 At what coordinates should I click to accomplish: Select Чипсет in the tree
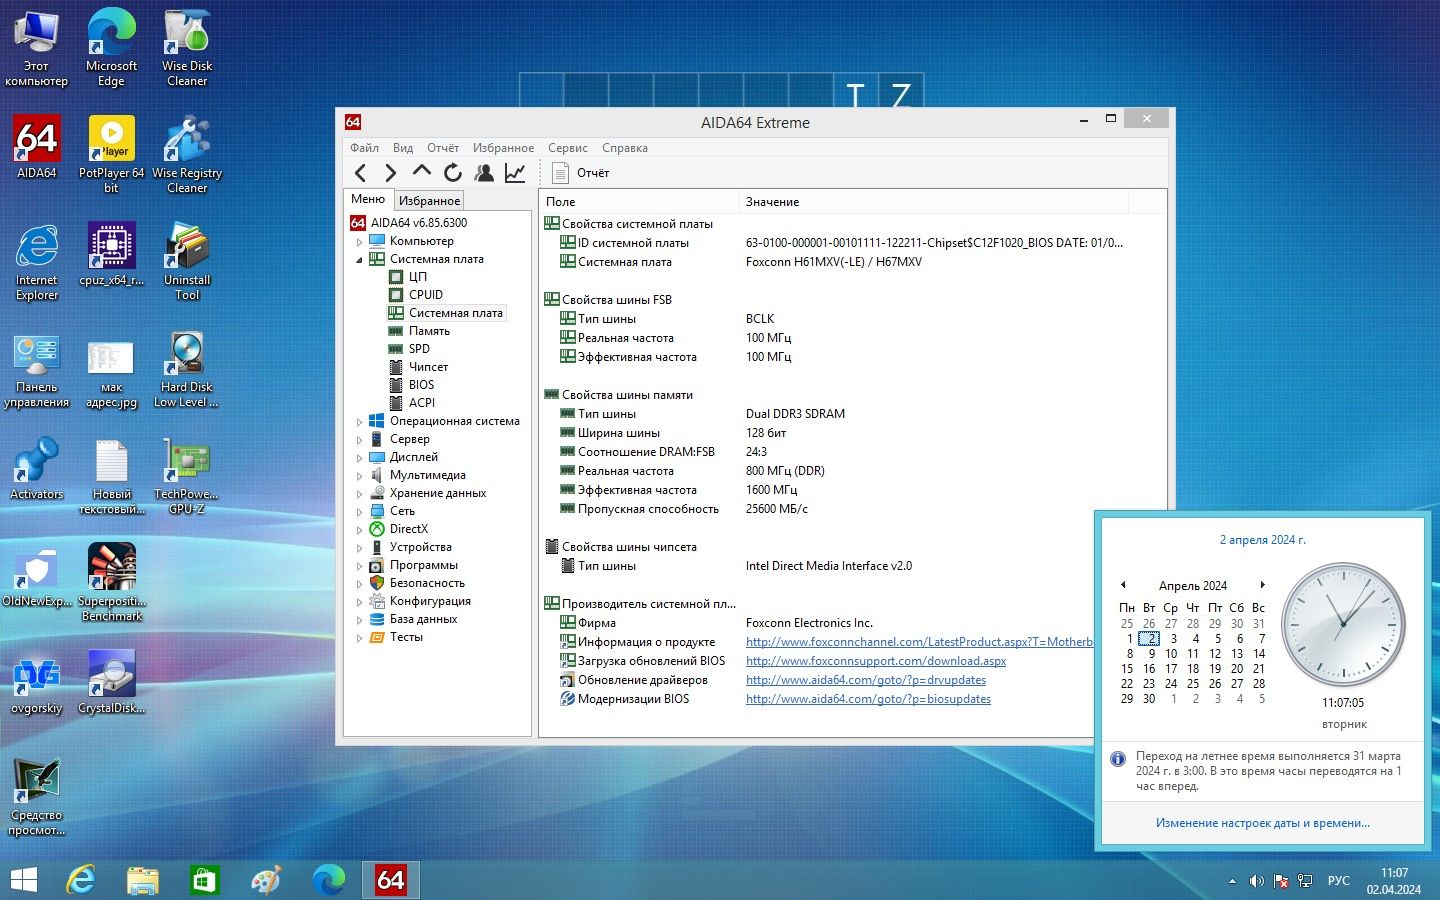428,367
